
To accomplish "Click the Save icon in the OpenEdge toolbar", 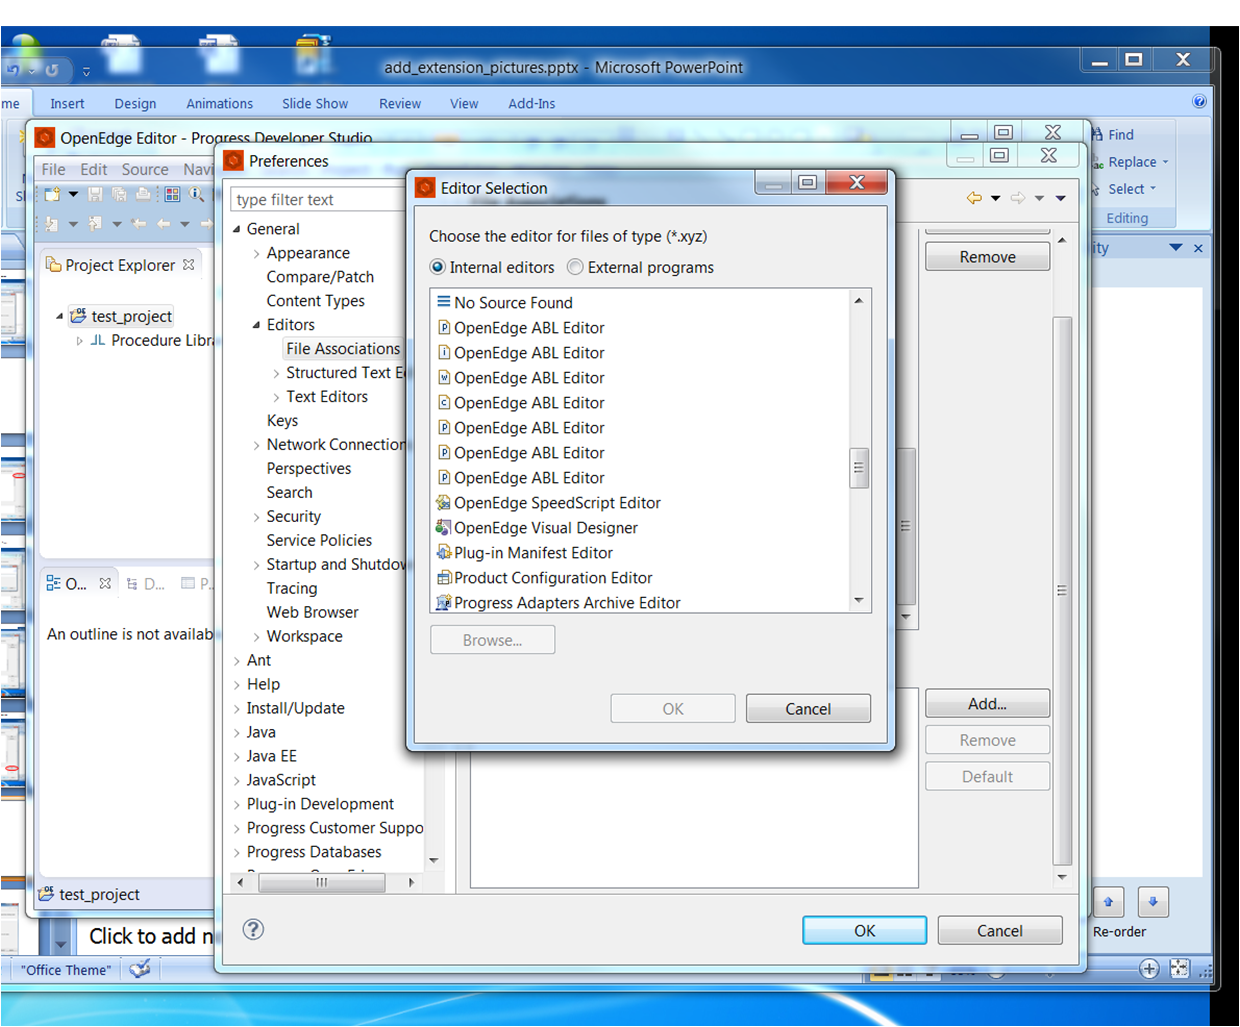I will pos(95,194).
